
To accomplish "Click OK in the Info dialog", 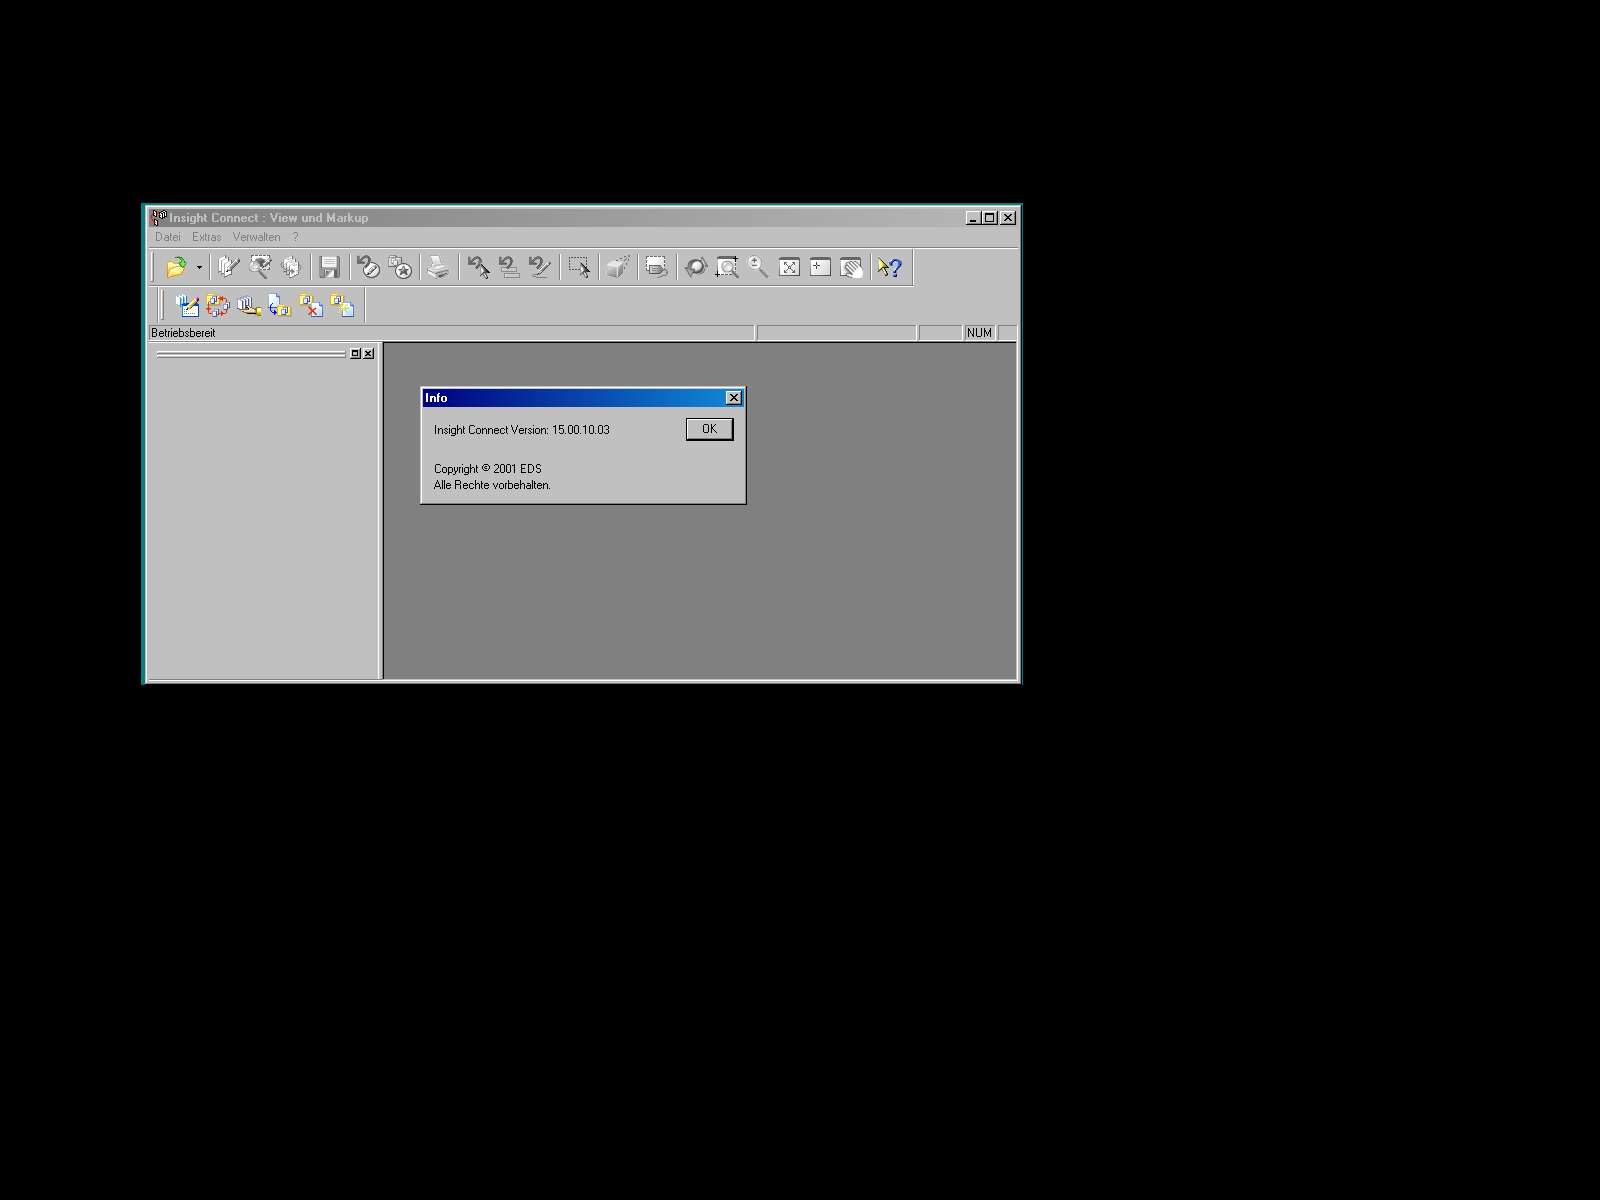I will coord(709,429).
